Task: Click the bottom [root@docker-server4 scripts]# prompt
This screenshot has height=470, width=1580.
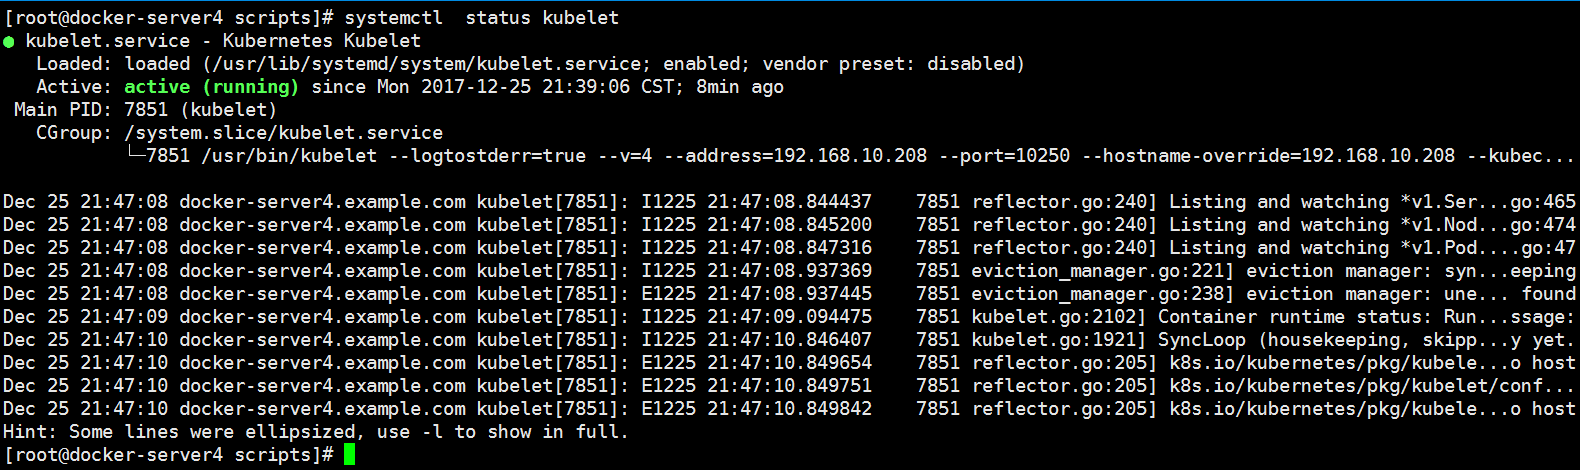Action: click(x=168, y=455)
